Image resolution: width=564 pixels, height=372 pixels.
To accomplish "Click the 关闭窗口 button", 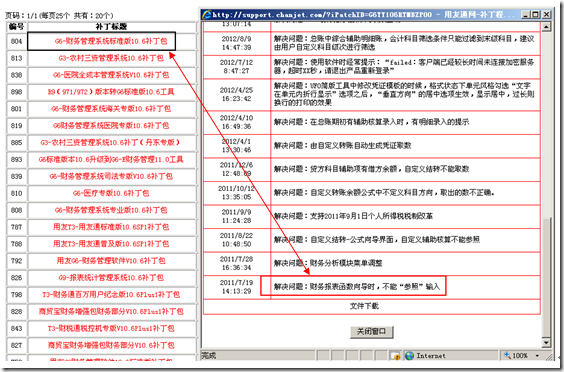I will click(x=372, y=331).
